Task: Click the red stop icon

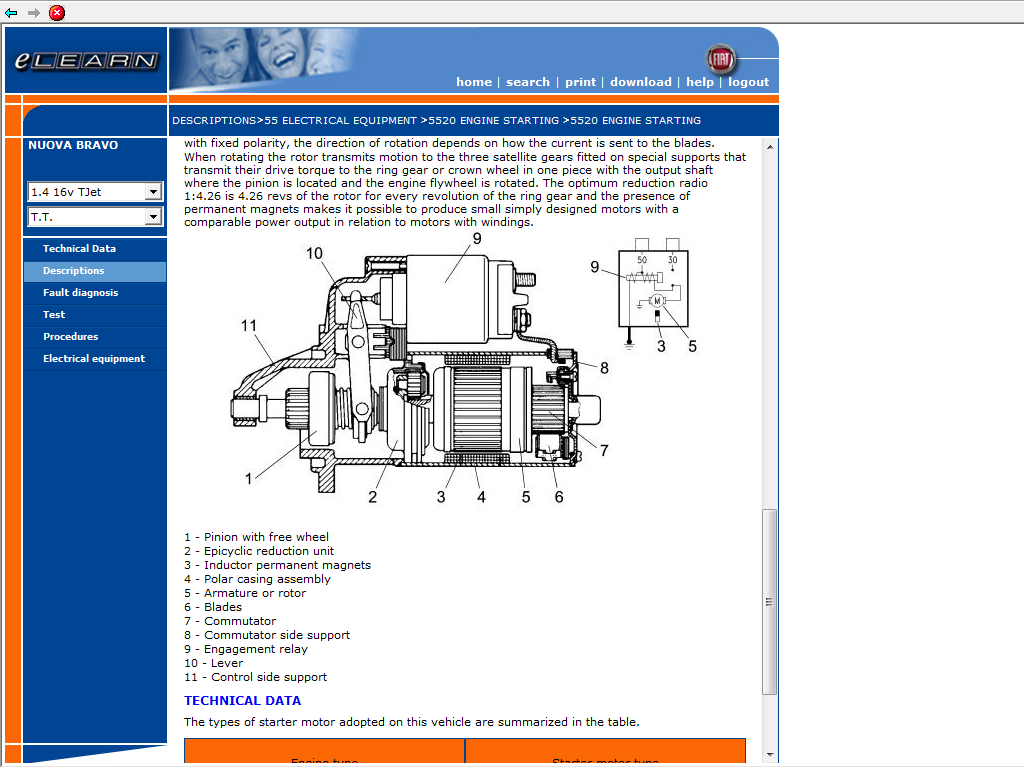Action: (57, 12)
